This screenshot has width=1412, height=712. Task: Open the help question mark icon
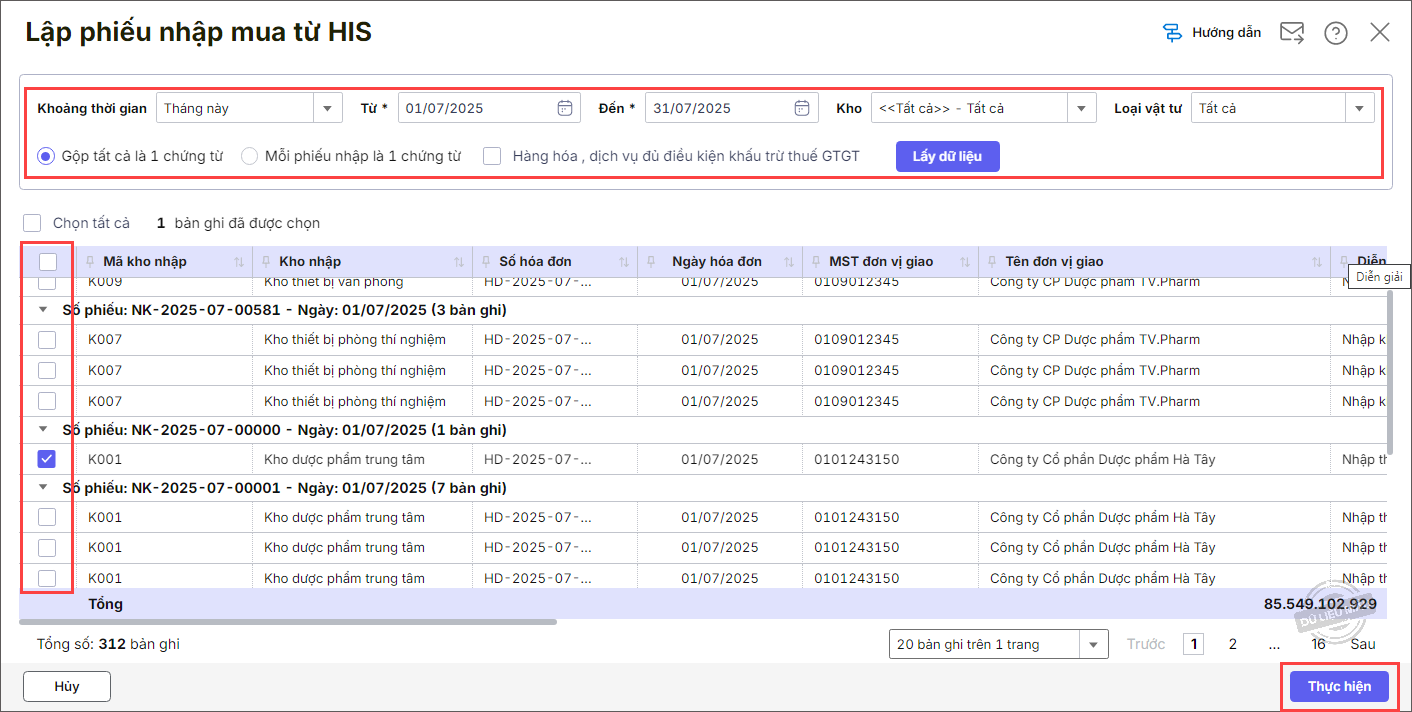click(x=1336, y=33)
